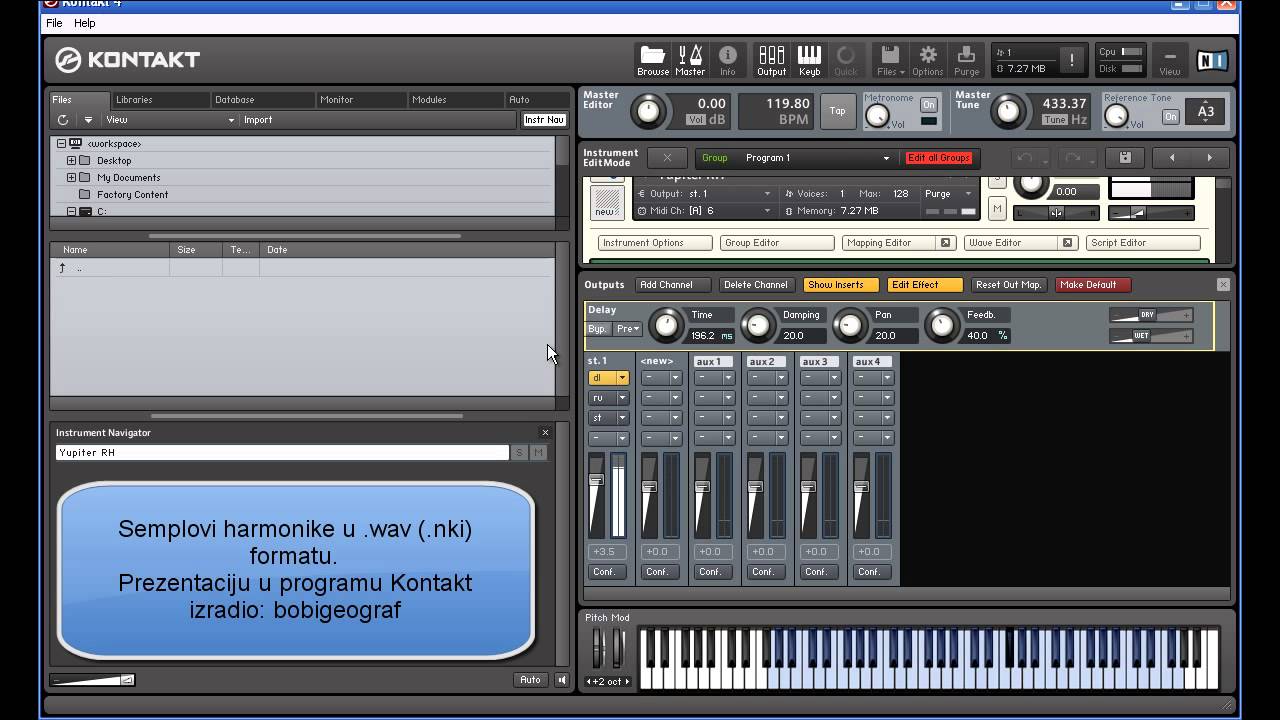Toggle the Edit Effect button
This screenshot has width=1280, height=720.
point(924,285)
